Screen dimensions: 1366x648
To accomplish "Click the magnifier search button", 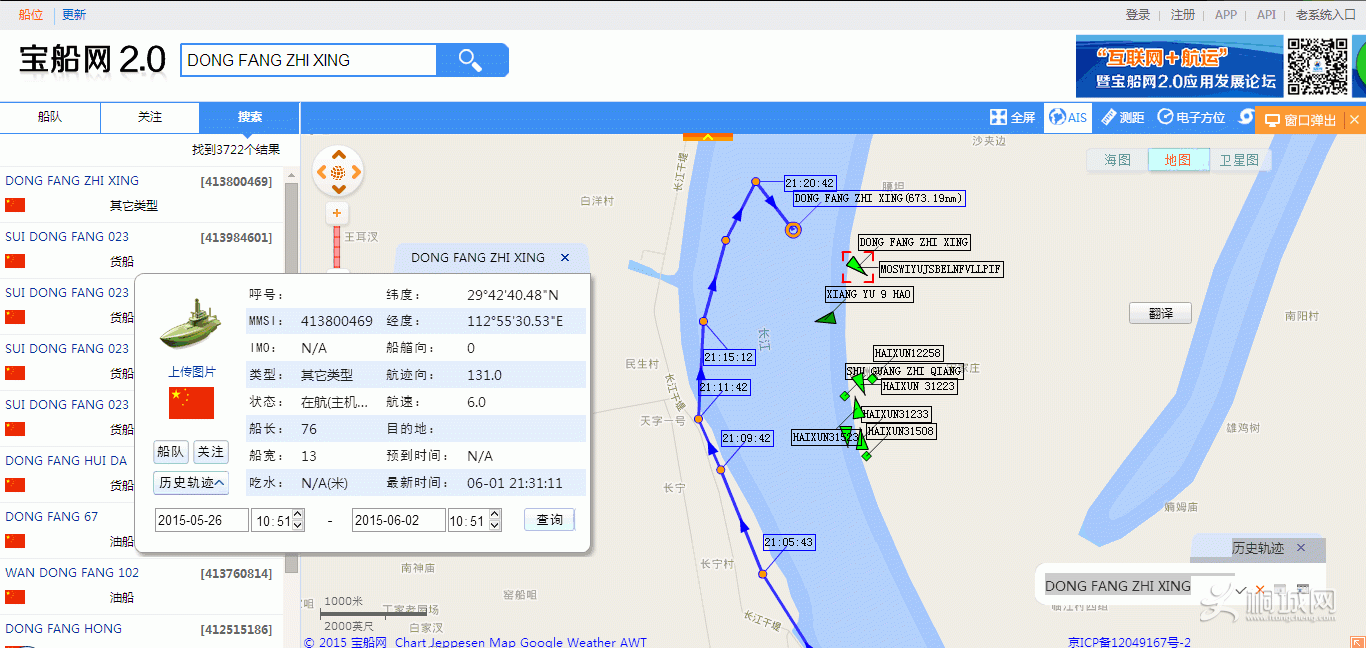I will tap(471, 60).
